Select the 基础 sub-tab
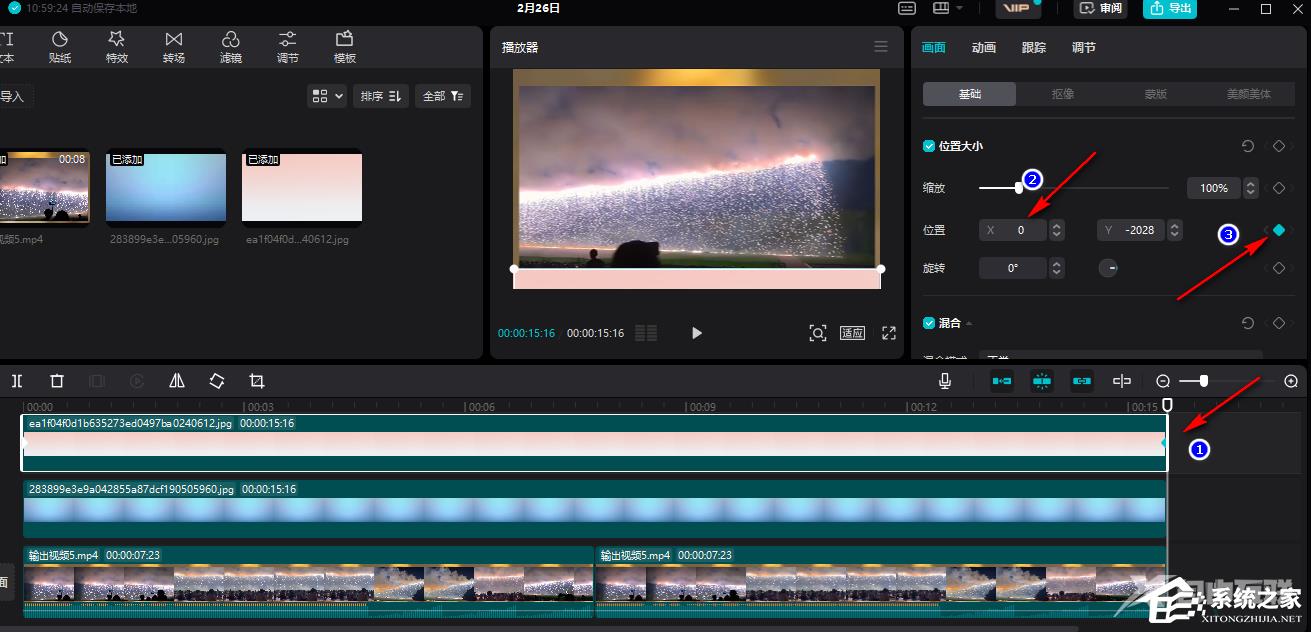 (970, 94)
